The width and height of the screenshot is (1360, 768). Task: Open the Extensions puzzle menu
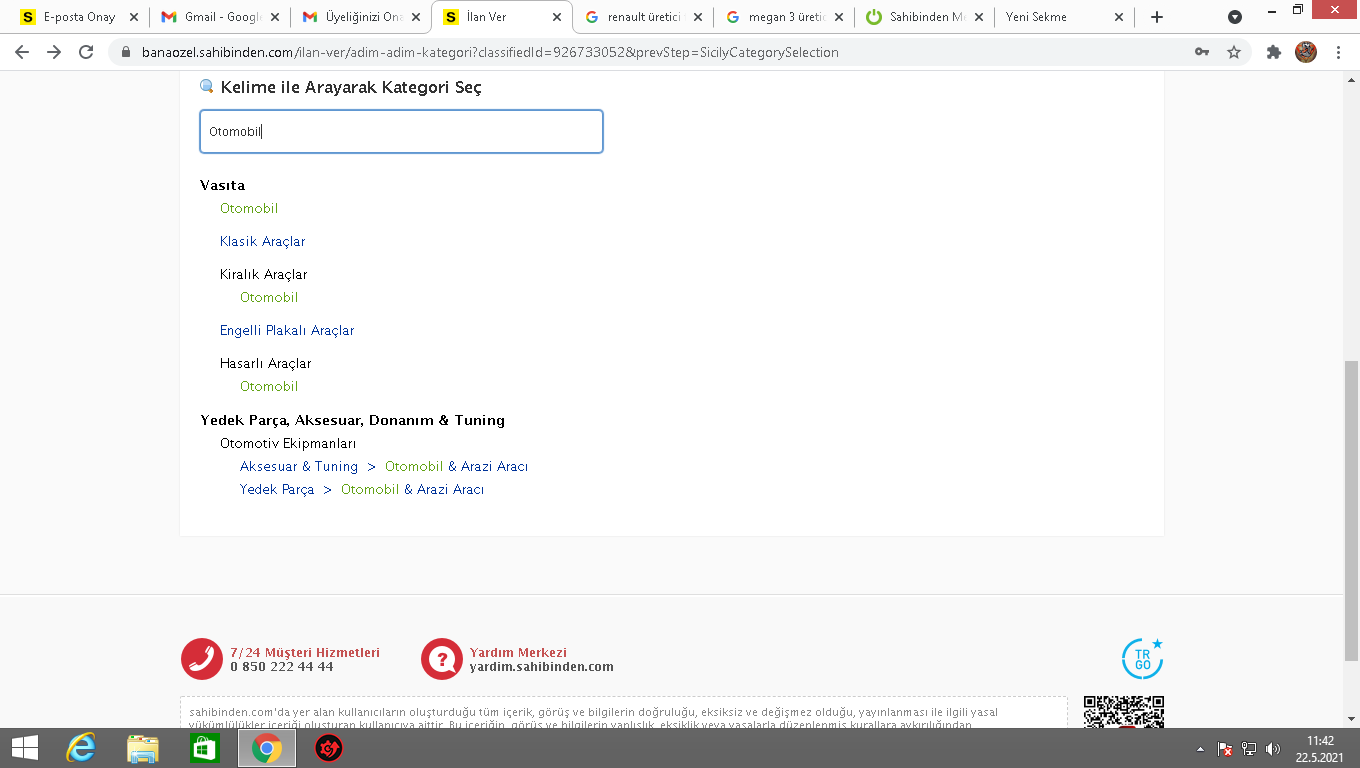1274,52
